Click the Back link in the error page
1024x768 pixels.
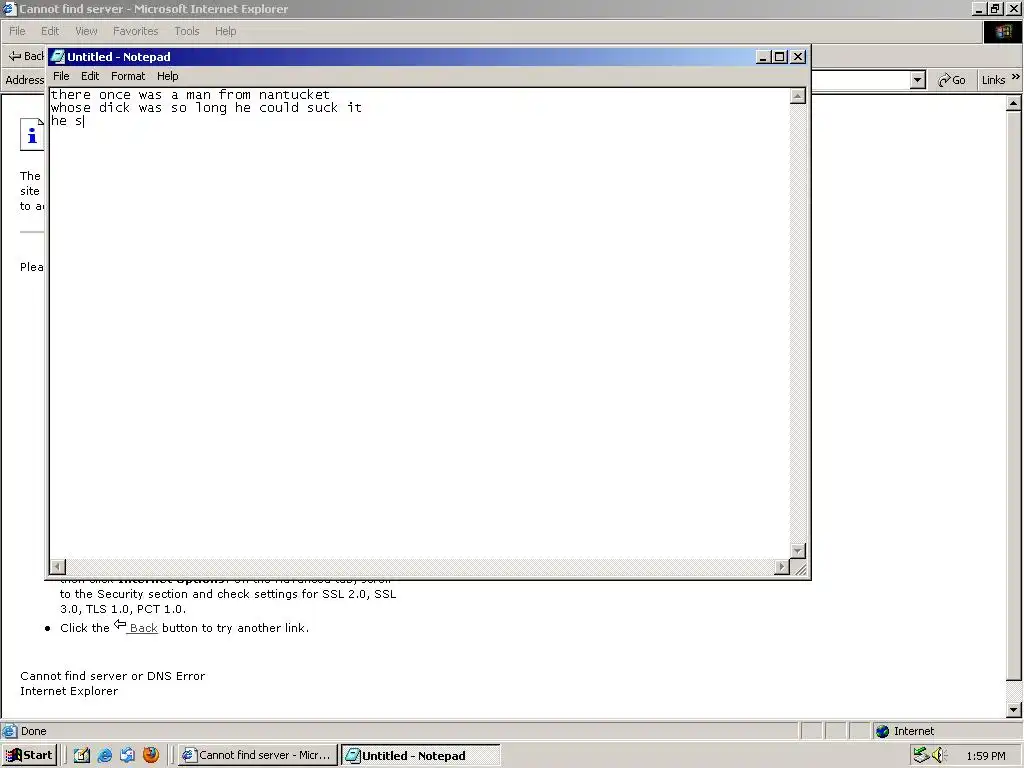143,628
